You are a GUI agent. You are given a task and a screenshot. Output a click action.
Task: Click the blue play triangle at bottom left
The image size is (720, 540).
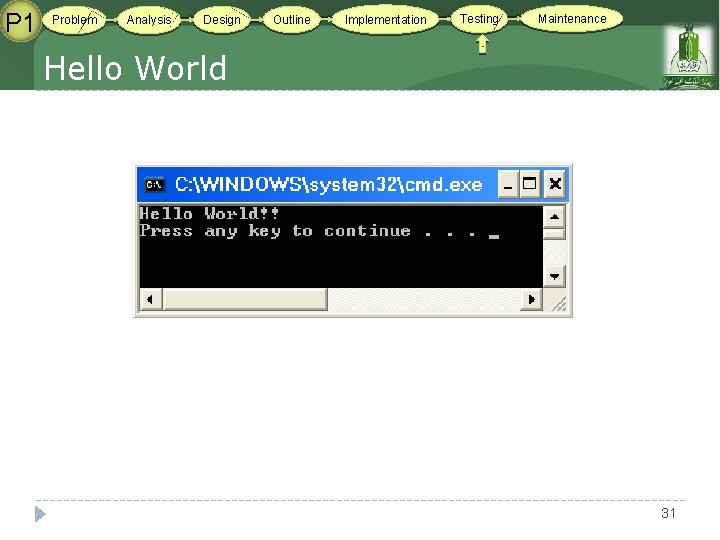(x=40, y=514)
